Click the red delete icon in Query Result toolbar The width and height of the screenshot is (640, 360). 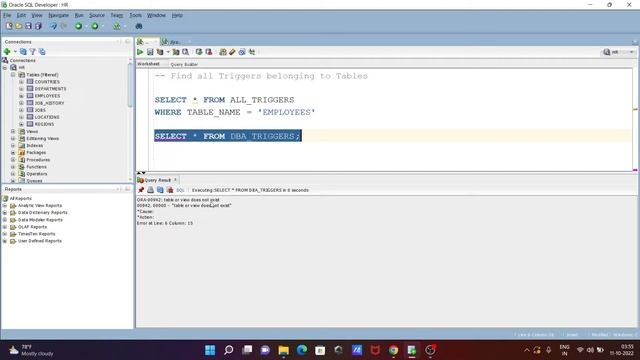click(170, 190)
